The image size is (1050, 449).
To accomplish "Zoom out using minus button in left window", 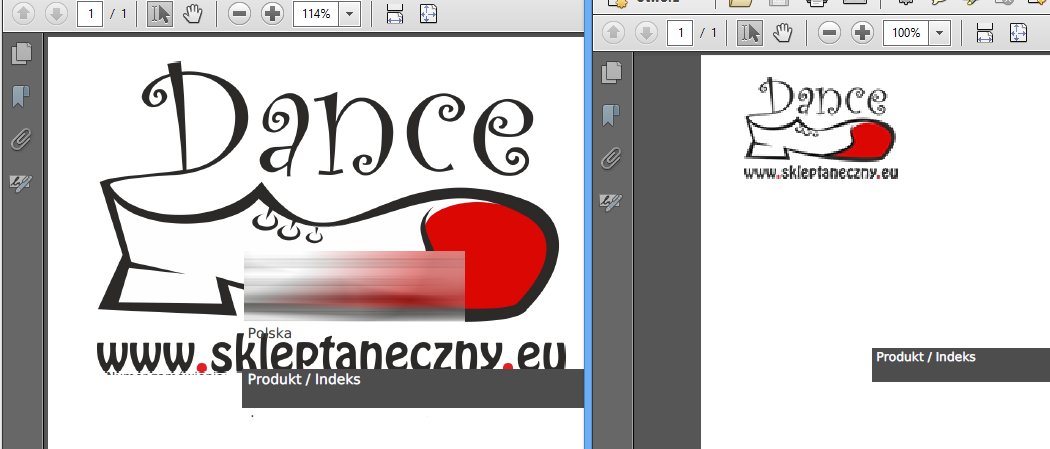I will coord(239,14).
